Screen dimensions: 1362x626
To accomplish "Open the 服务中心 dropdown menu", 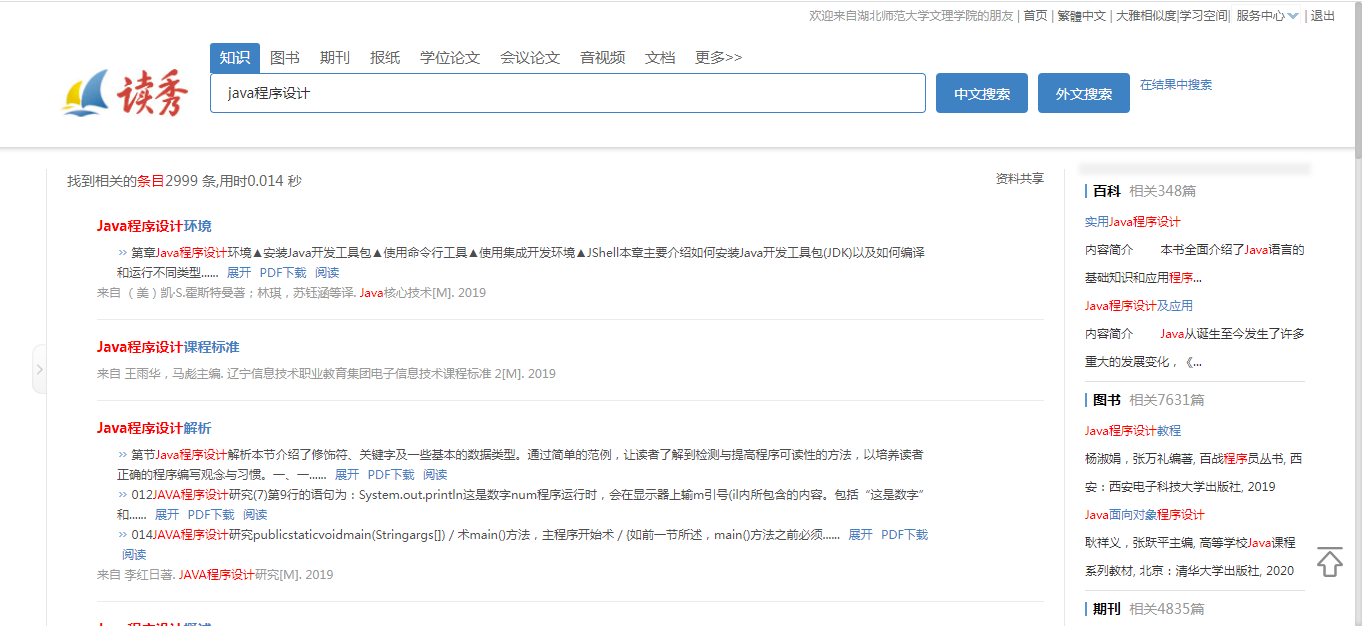I will (x=1266, y=16).
